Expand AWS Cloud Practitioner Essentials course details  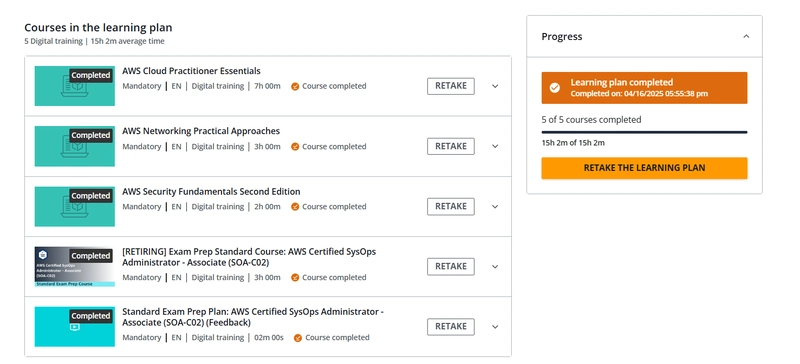(495, 86)
